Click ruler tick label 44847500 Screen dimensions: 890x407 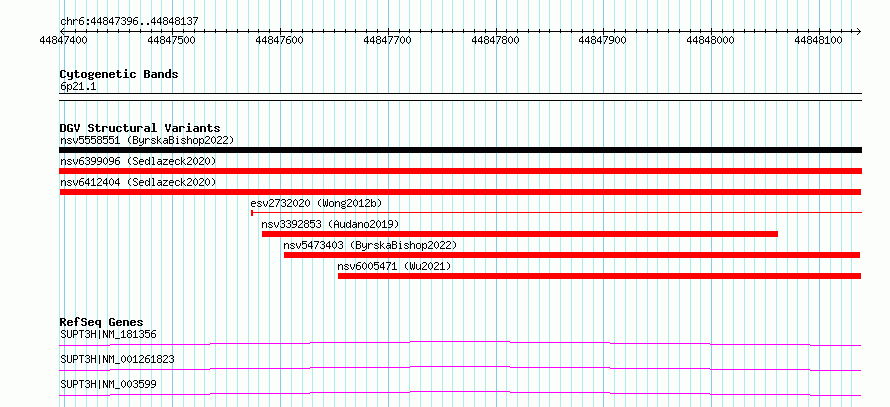(x=171, y=40)
